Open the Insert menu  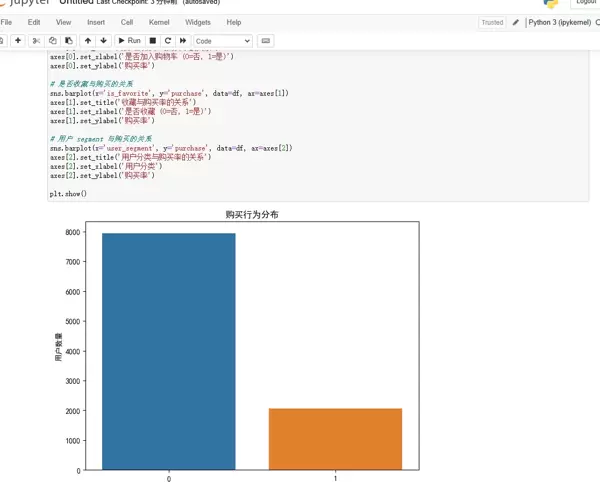96,22
